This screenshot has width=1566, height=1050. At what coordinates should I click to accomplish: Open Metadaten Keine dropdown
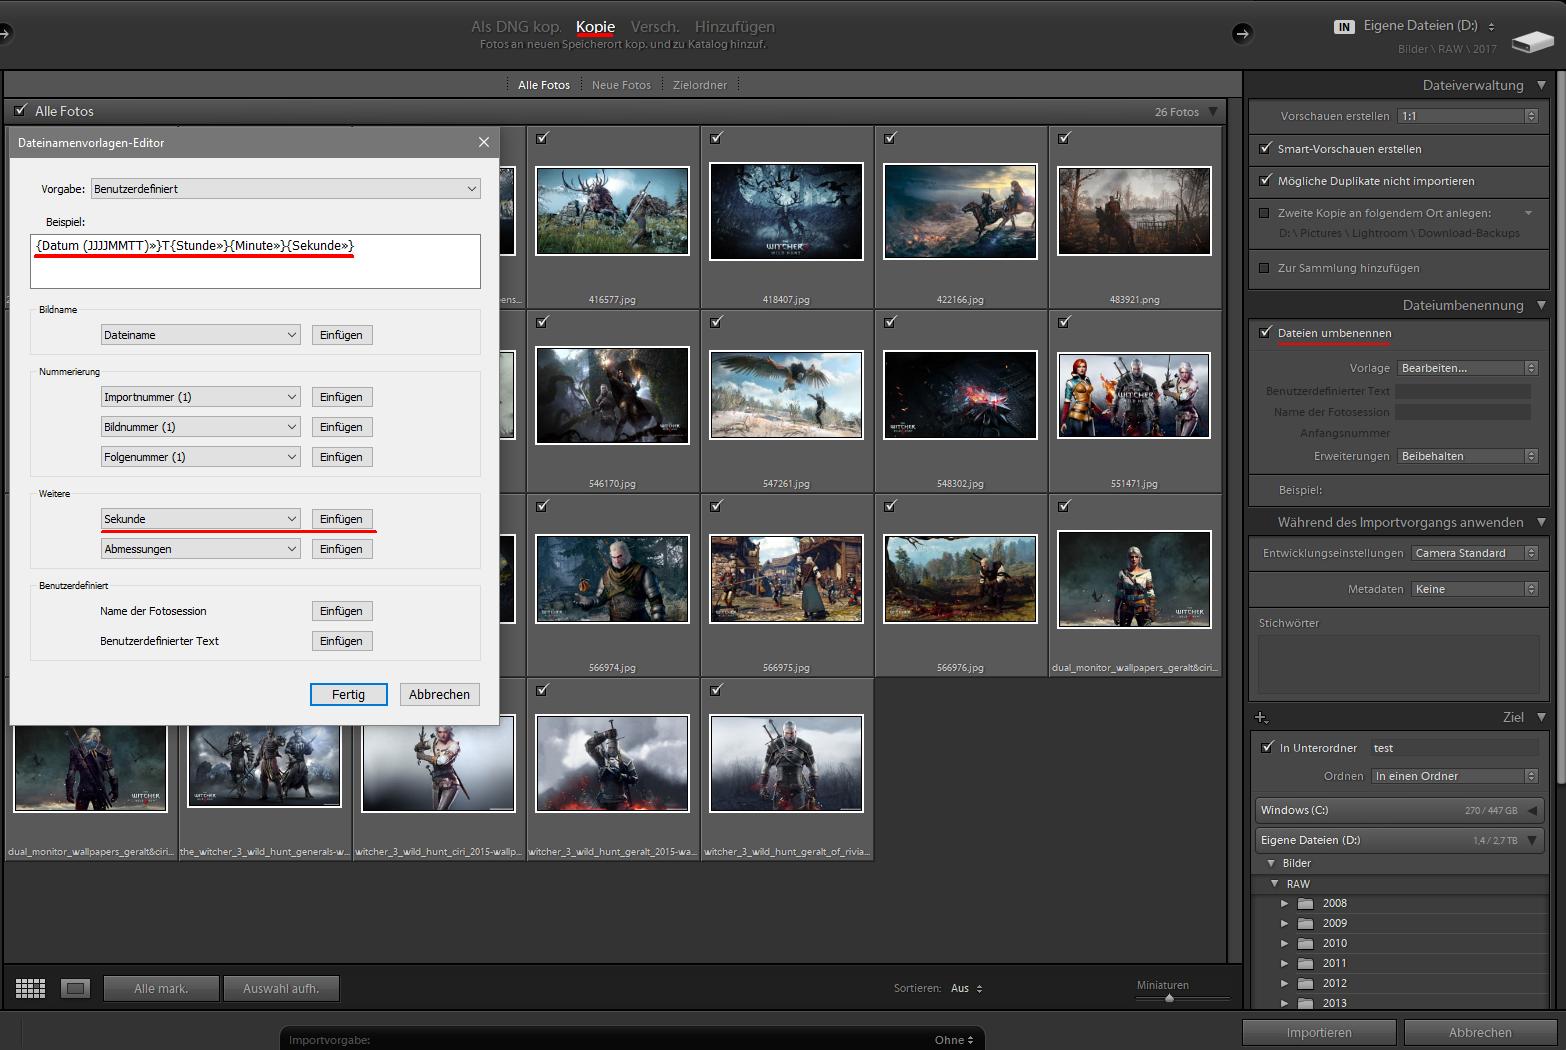click(x=1474, y=589)
